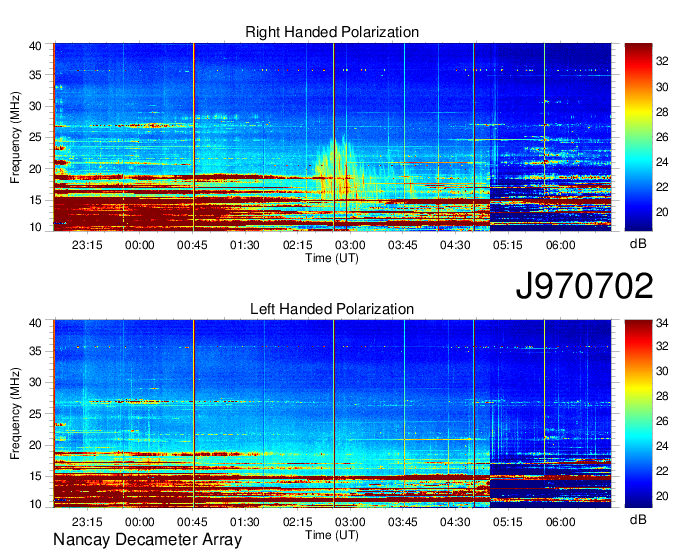680x552 pixels.
Task: Click the 03:45 tick on Left Handed plot
Action: (x=402, y=522)
